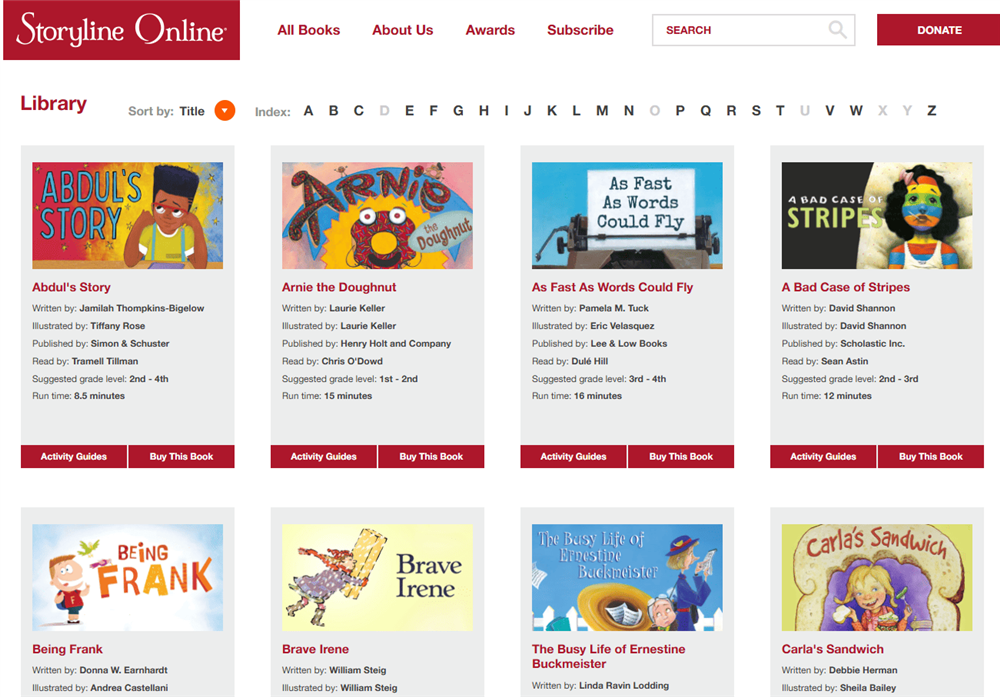The image size is (1000, 697).
Task: Click reader name Sean Astin
Action: point(844,361)
